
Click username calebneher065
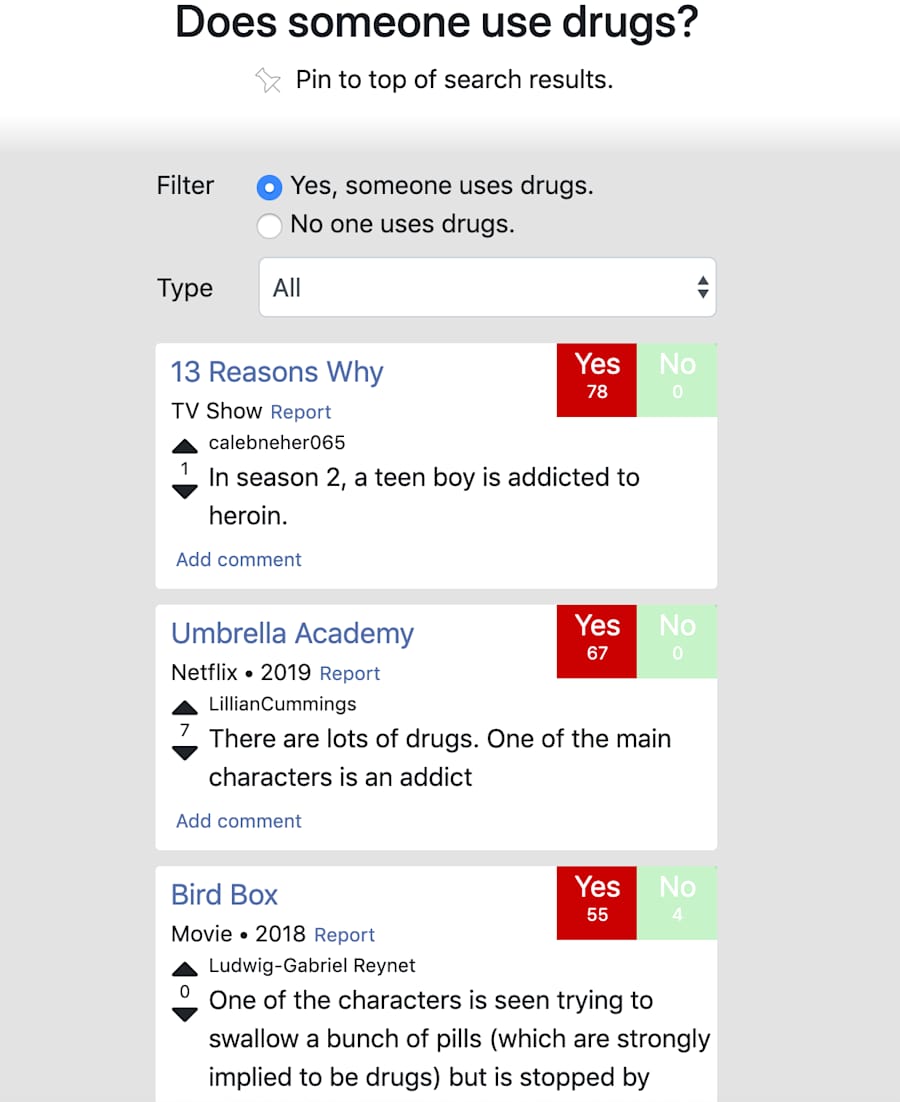click(277, 443)
